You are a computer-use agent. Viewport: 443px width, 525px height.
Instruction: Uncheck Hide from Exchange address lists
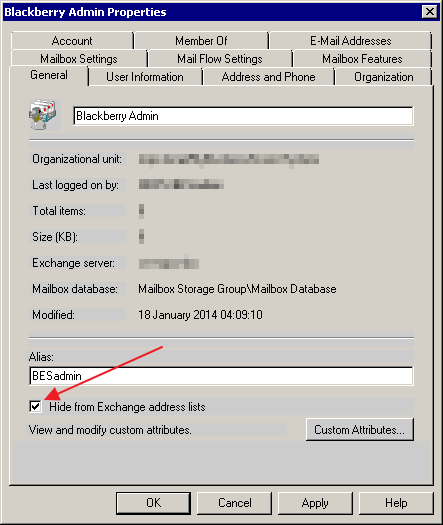tap(35, 407)
